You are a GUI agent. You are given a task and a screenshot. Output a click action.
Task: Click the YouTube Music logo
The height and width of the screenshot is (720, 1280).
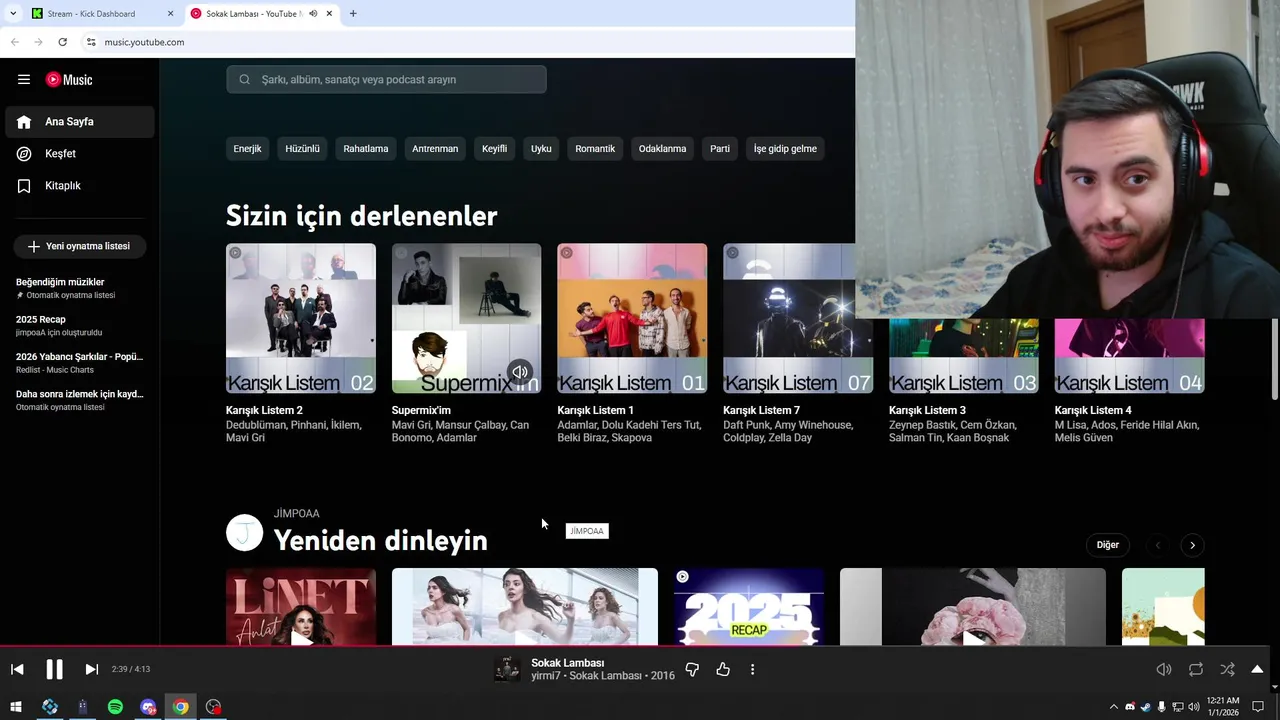click(69, 80)
